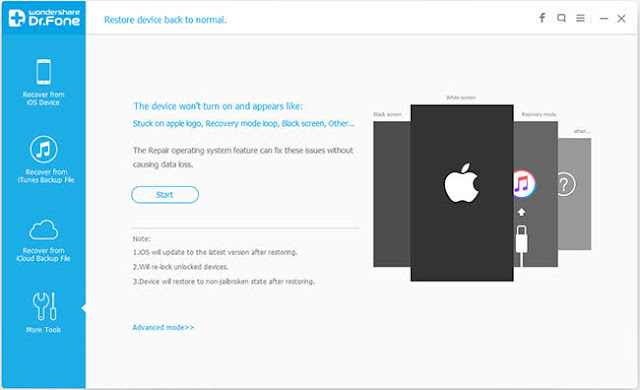Minimize the Dr.Fone window
Screen dimensions: 640x390
coord(604,18)
